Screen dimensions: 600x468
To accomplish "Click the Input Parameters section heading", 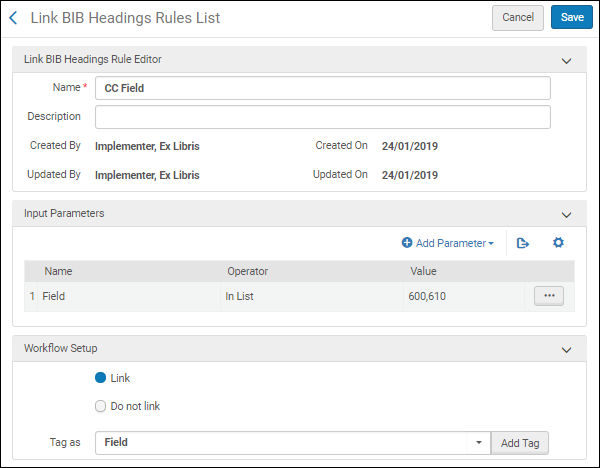I will (64, 213).
